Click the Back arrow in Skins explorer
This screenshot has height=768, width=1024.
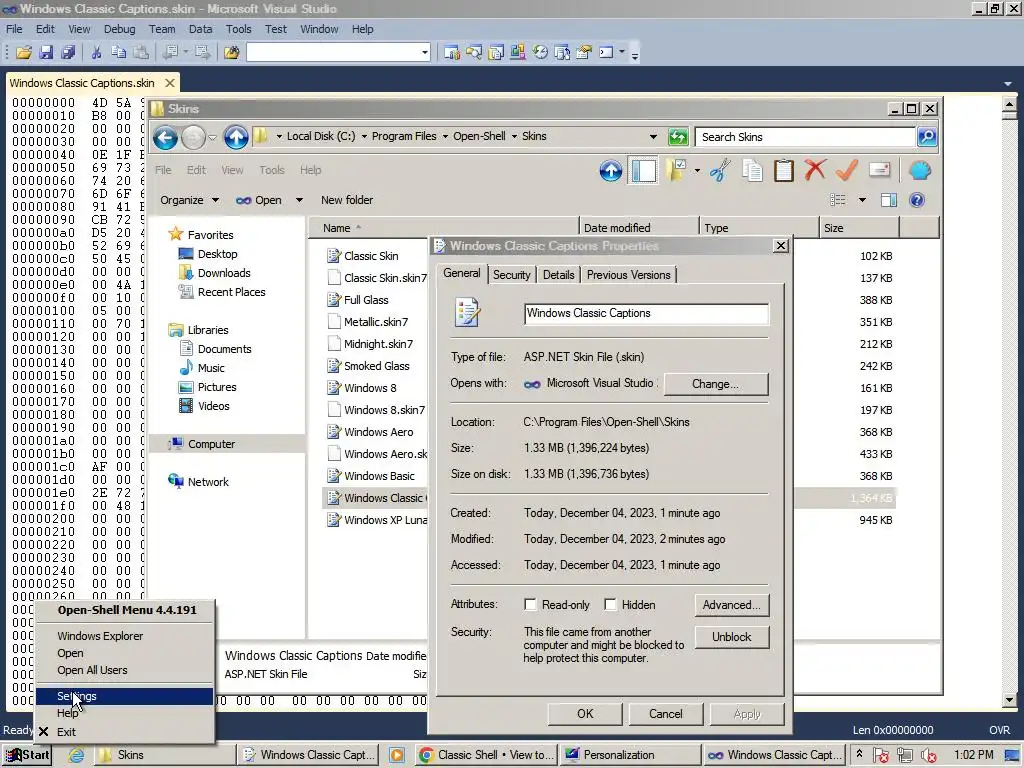165,137
